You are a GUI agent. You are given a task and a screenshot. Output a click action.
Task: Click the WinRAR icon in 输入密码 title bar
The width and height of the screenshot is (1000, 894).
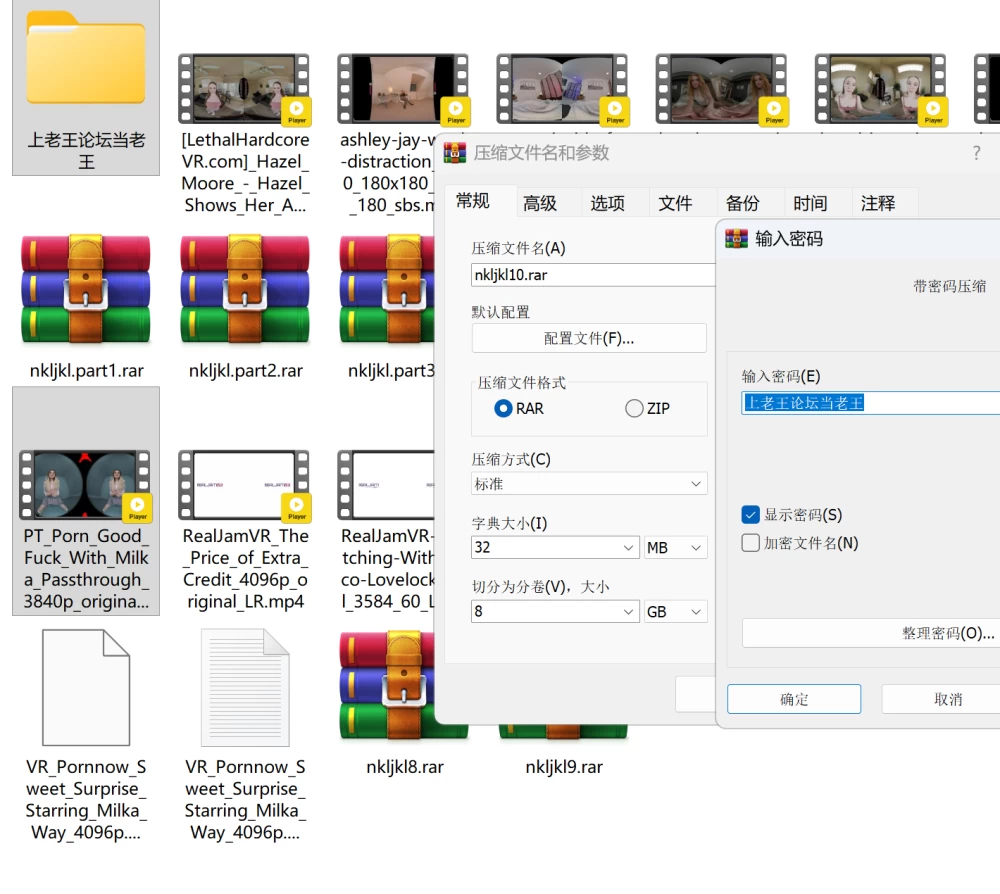[x=737, y=238]
